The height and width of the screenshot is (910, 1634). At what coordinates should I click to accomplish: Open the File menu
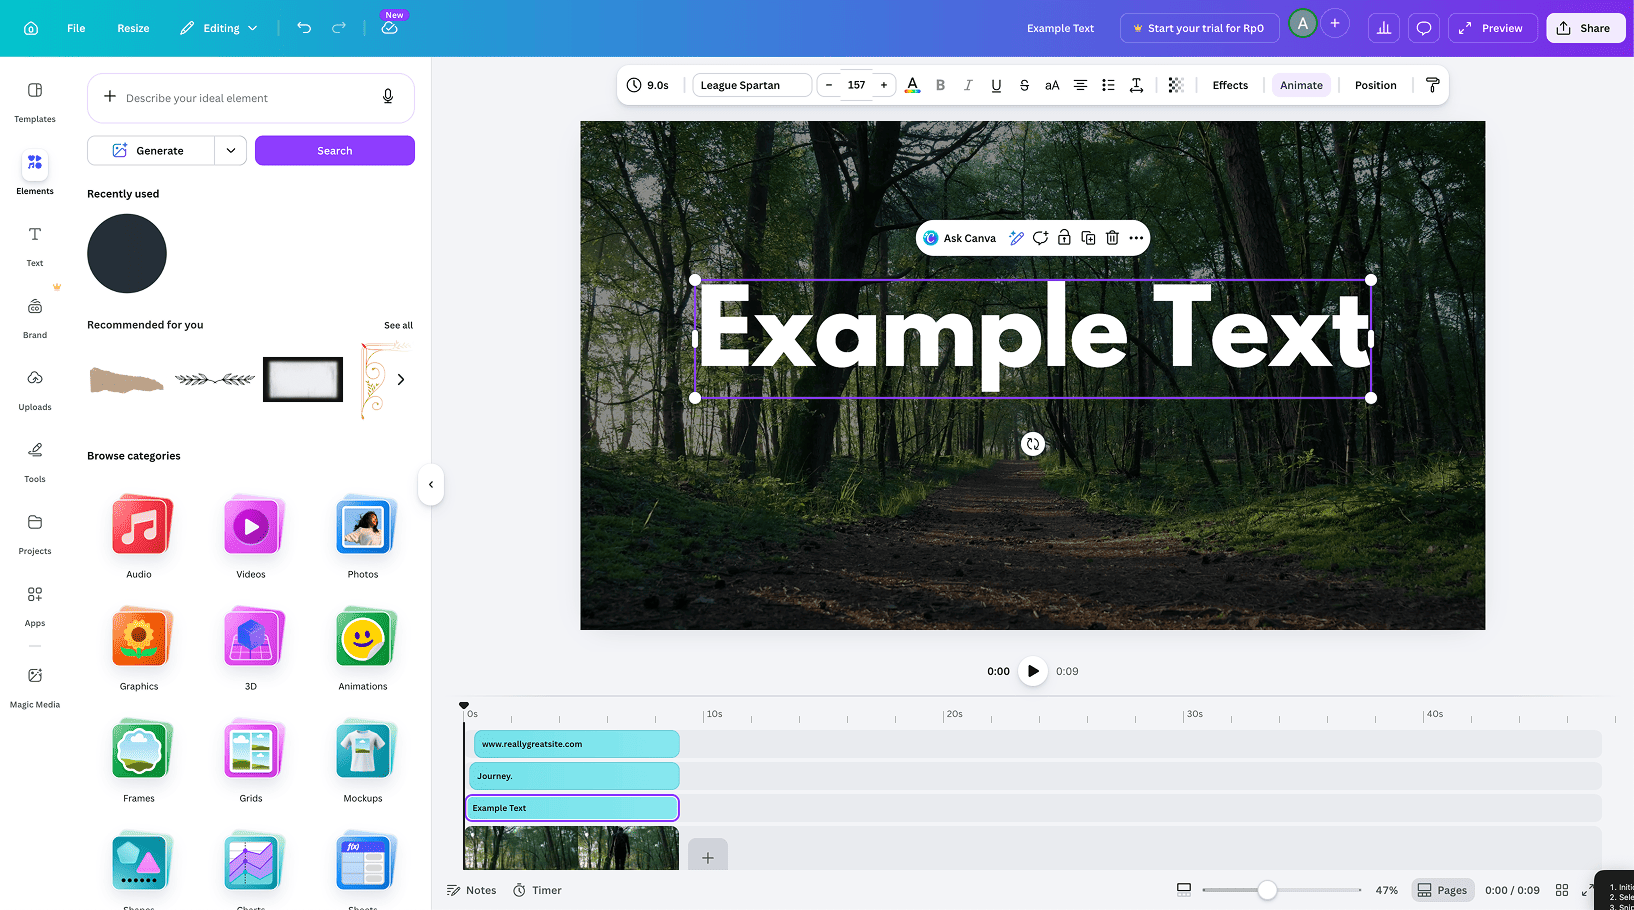click(76, 28)
